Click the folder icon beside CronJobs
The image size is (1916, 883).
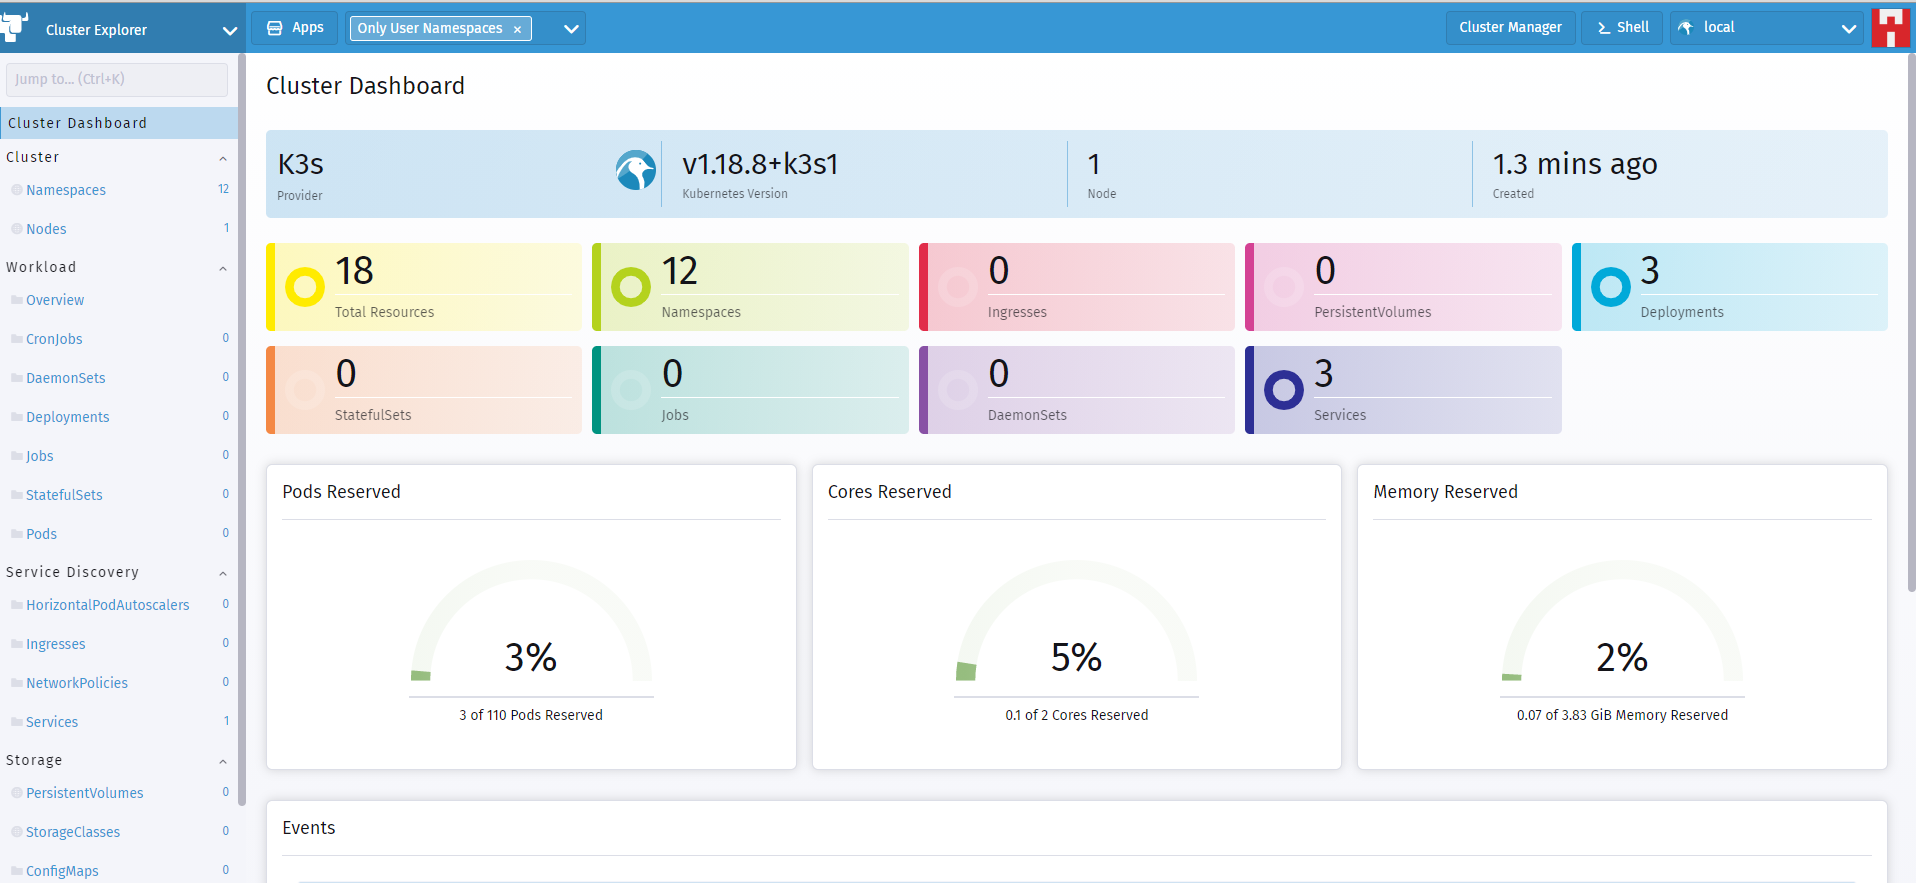click(x=17, y=339)
